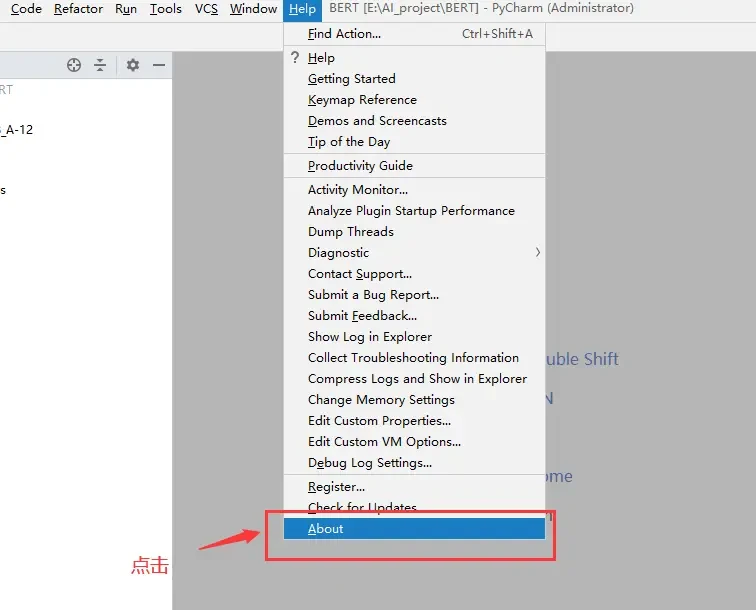The width and height of the screenshot is (756, 610).
Task: Open Keymap Reference
Action: tap(362, 100)
